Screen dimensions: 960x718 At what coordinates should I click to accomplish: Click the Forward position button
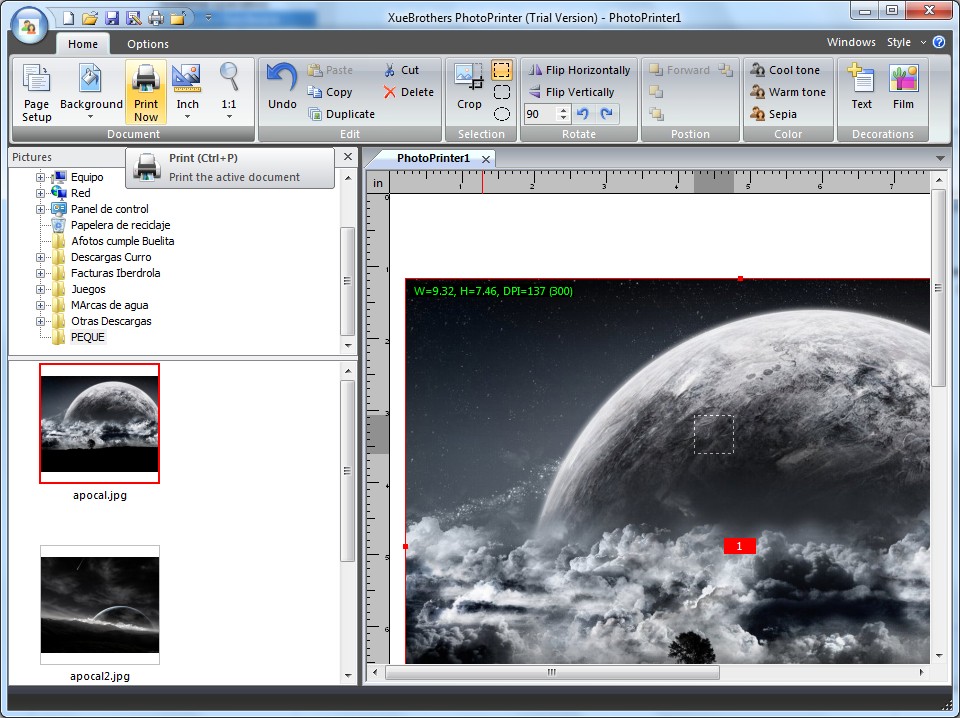[679, 70]
